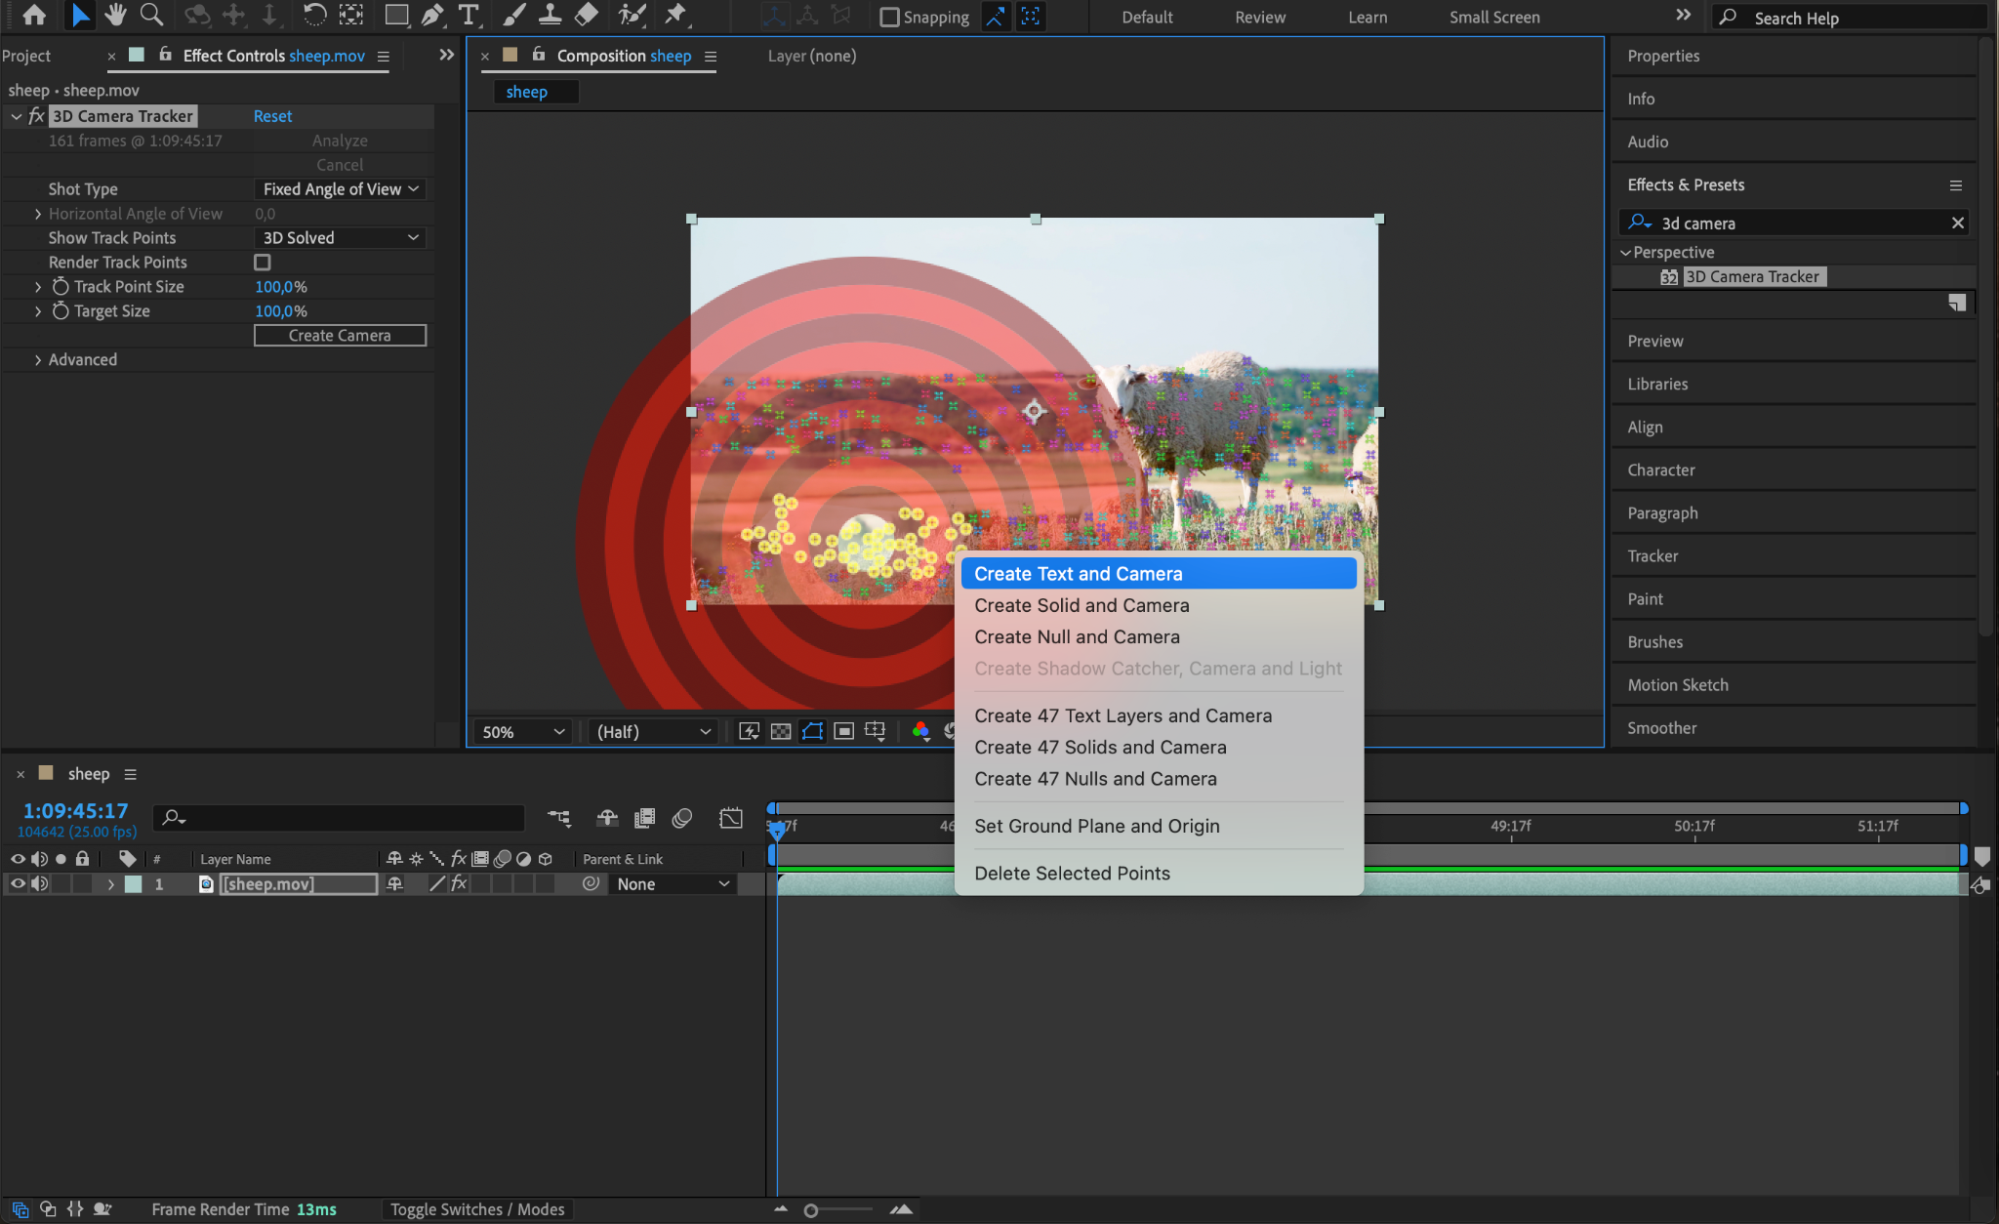Select the Zoom magnifier tool
This screenshot has width=1999, height=1224.
click(x=152, y=15)
